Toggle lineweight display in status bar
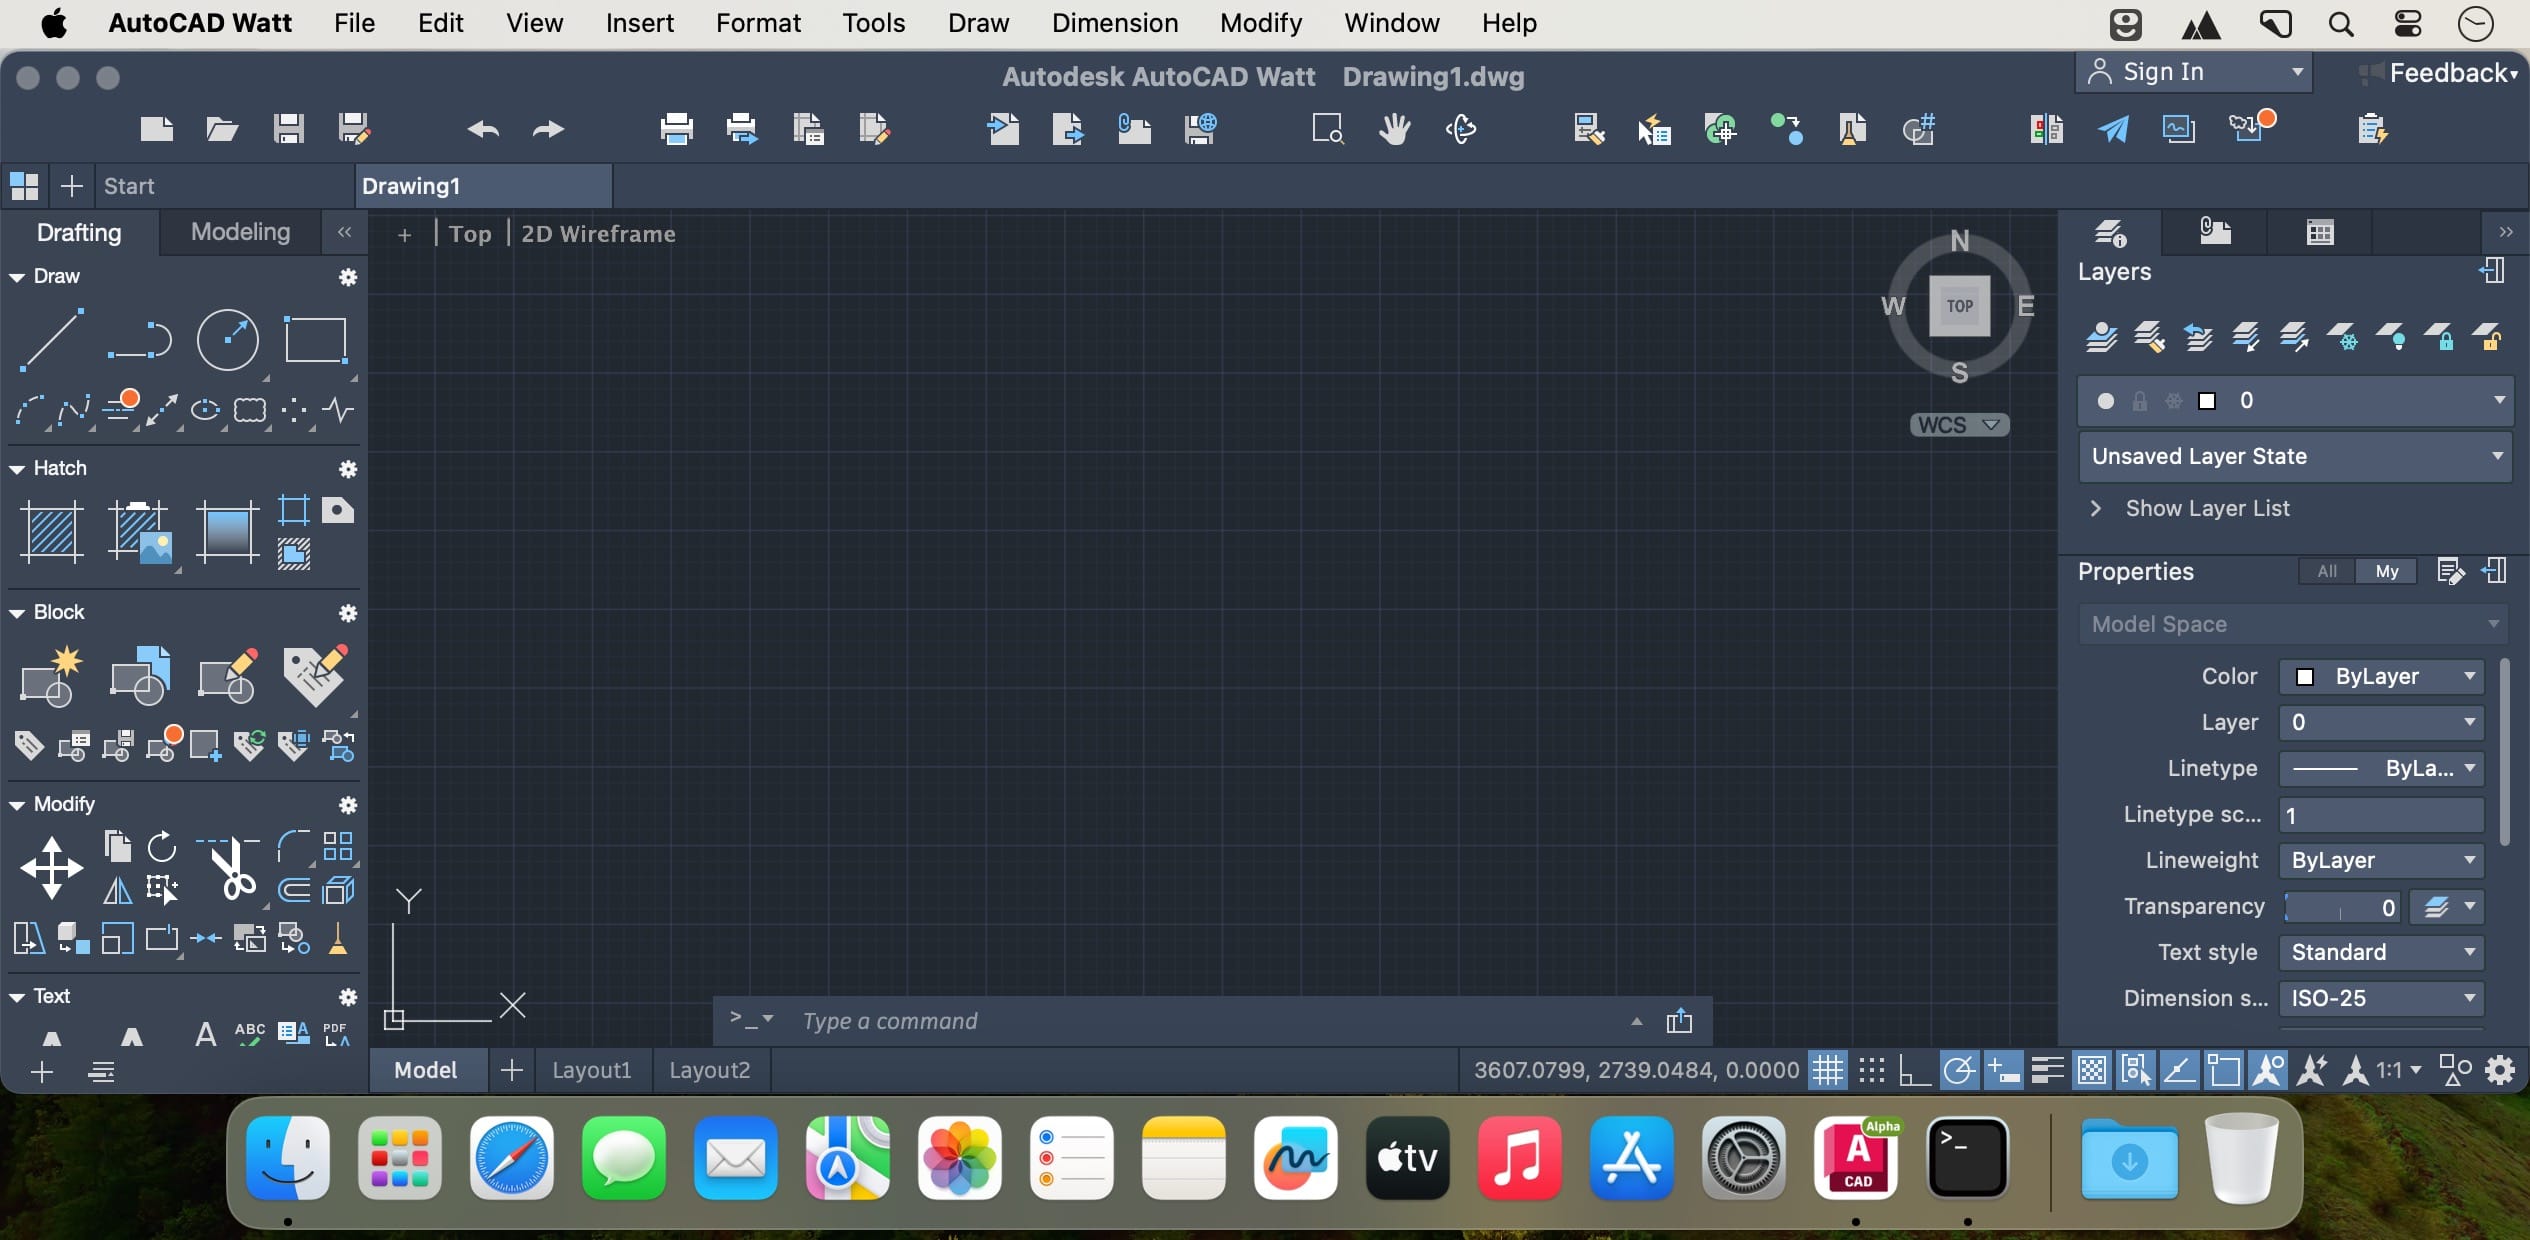 point(2047,1071)
